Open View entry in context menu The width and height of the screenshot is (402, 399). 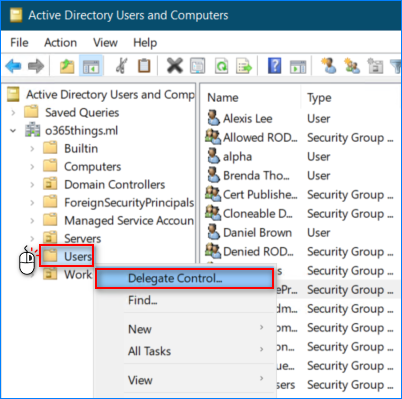184,380
